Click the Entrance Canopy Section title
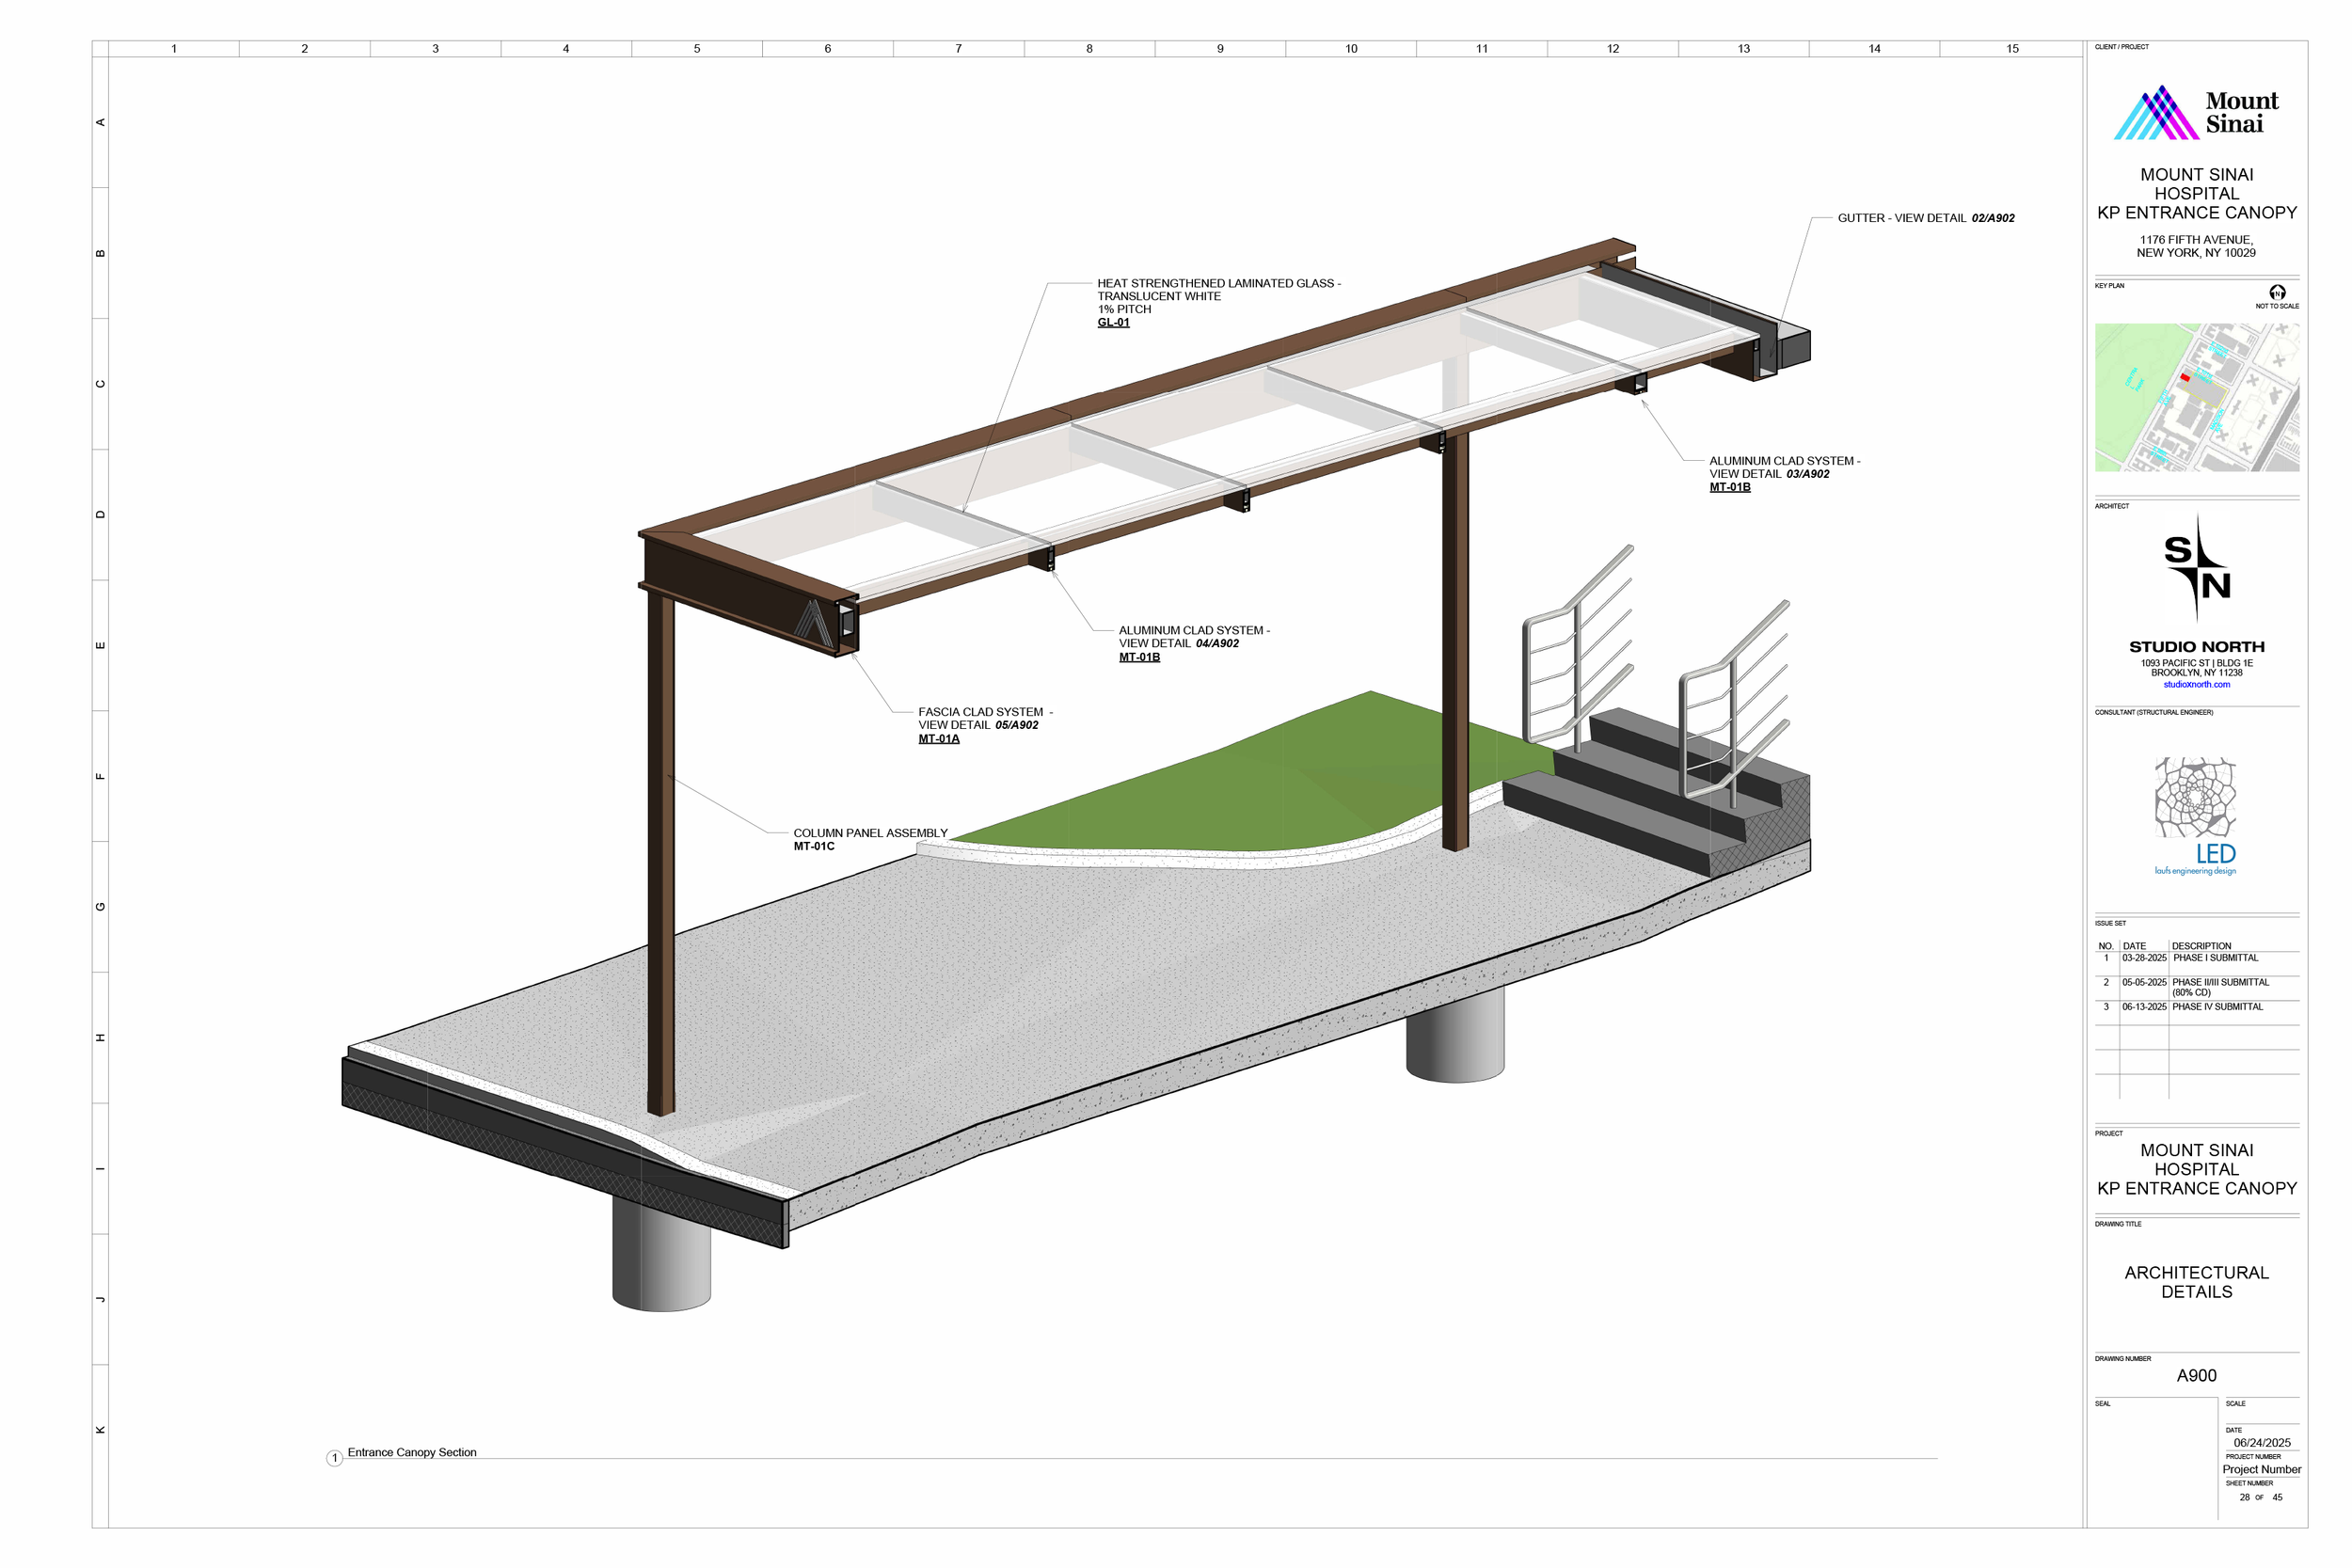The image size is (2352, 1568). coord(413,1452)
